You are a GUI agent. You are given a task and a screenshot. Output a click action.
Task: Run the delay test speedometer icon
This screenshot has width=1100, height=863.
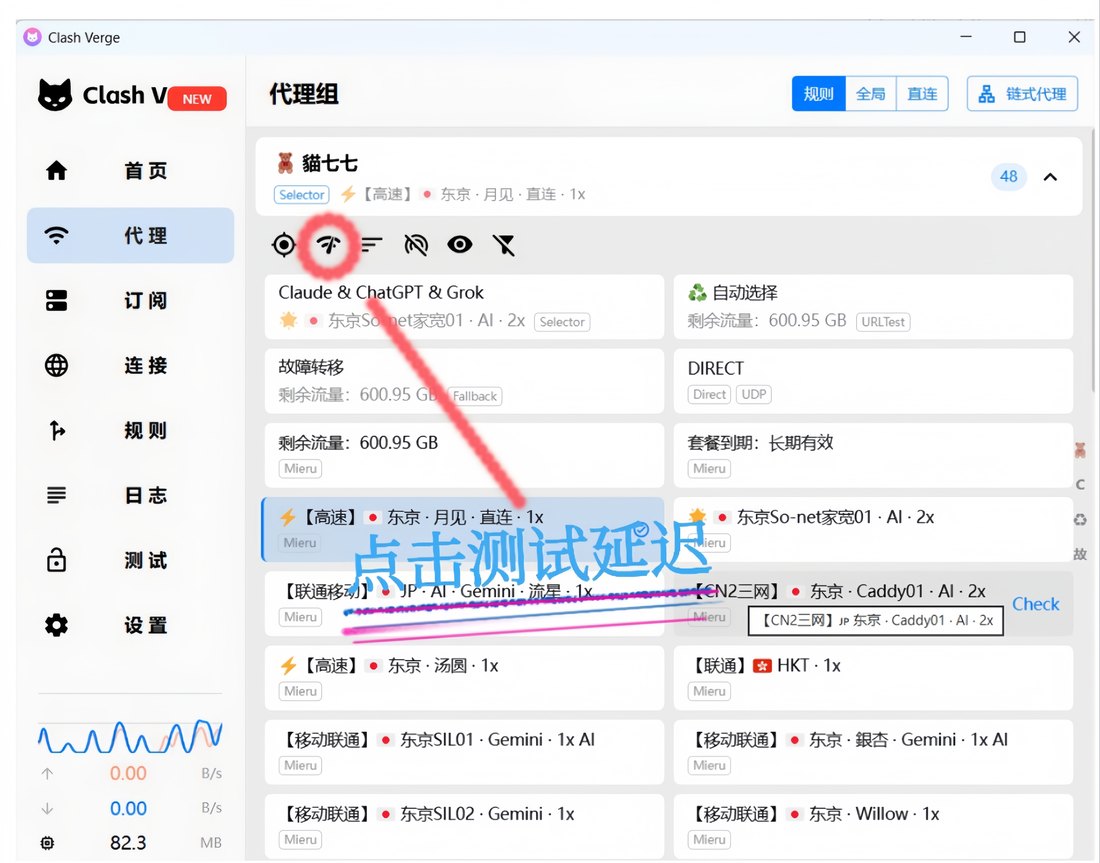click(x=328, y=245)
